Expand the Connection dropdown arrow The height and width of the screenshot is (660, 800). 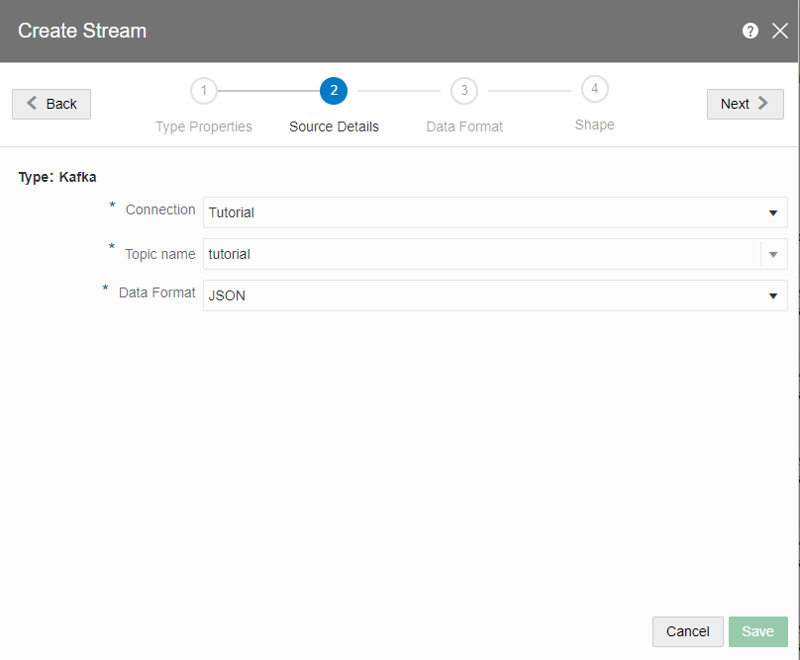(x=773, y=213)
